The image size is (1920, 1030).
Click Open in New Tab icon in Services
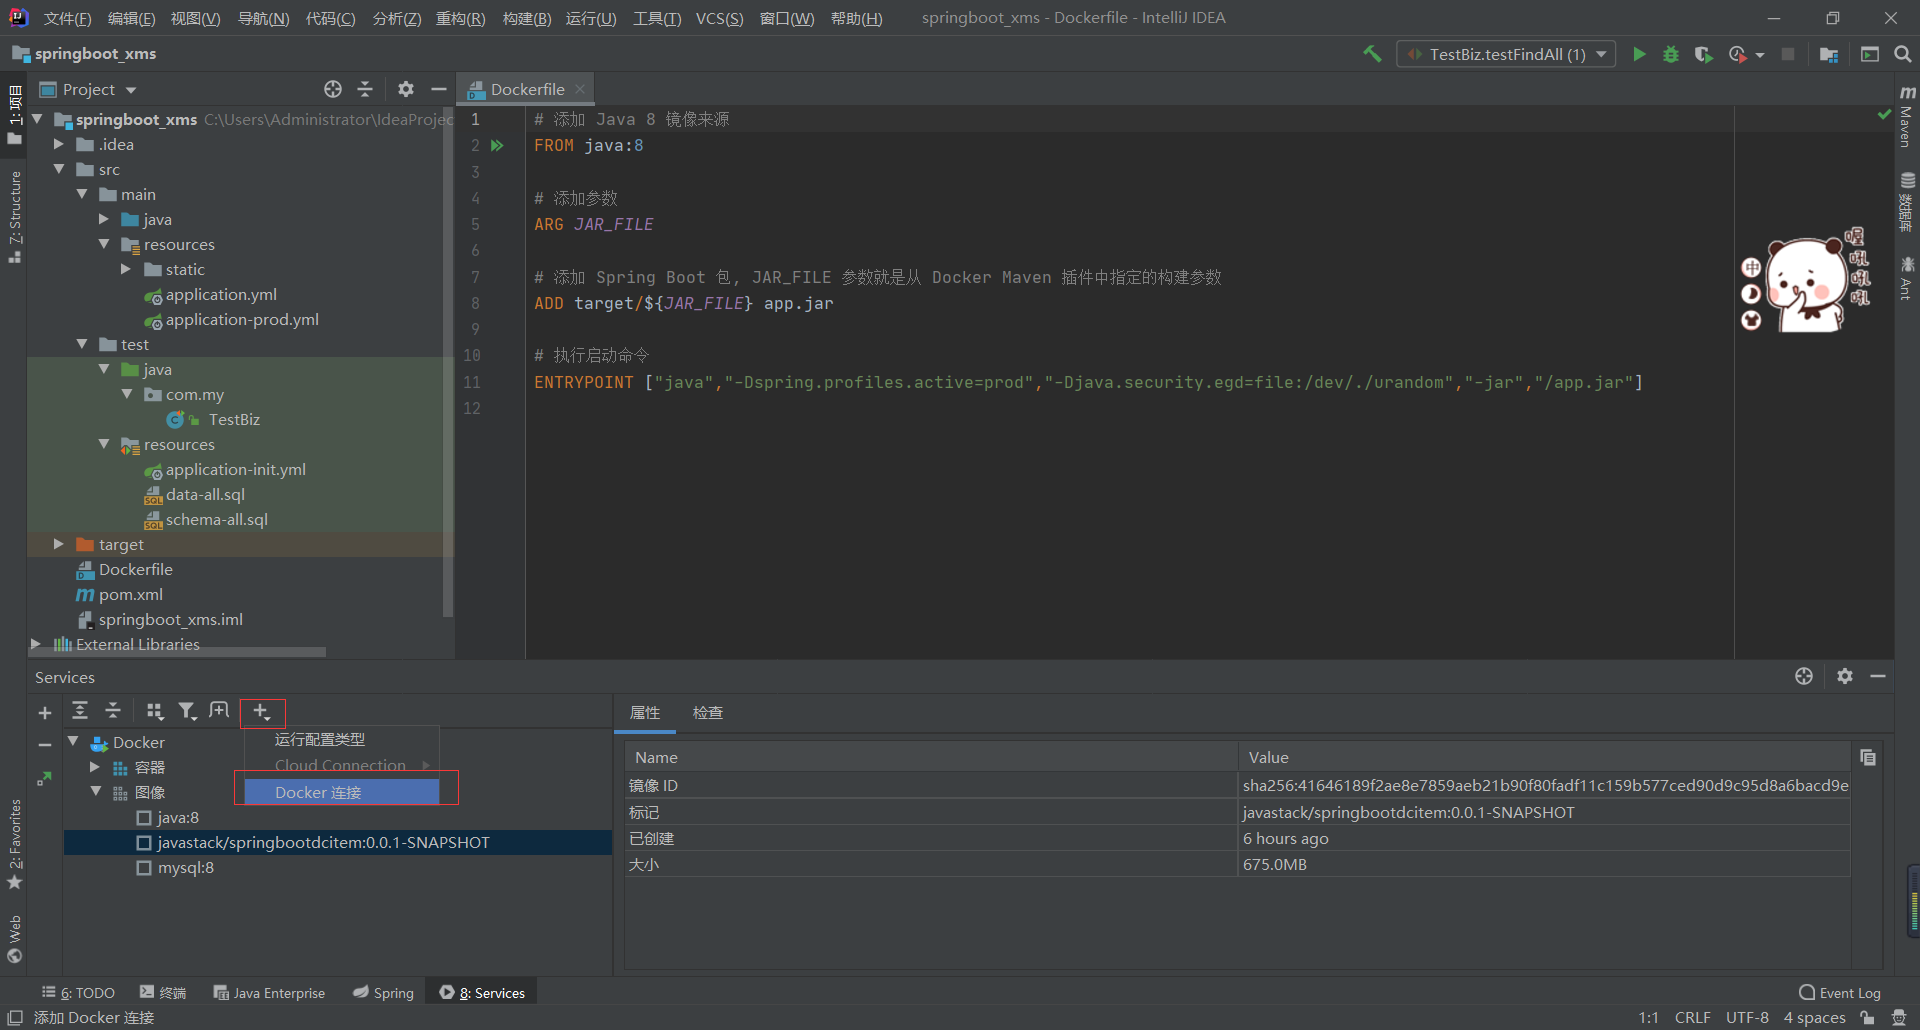[219, 711]
